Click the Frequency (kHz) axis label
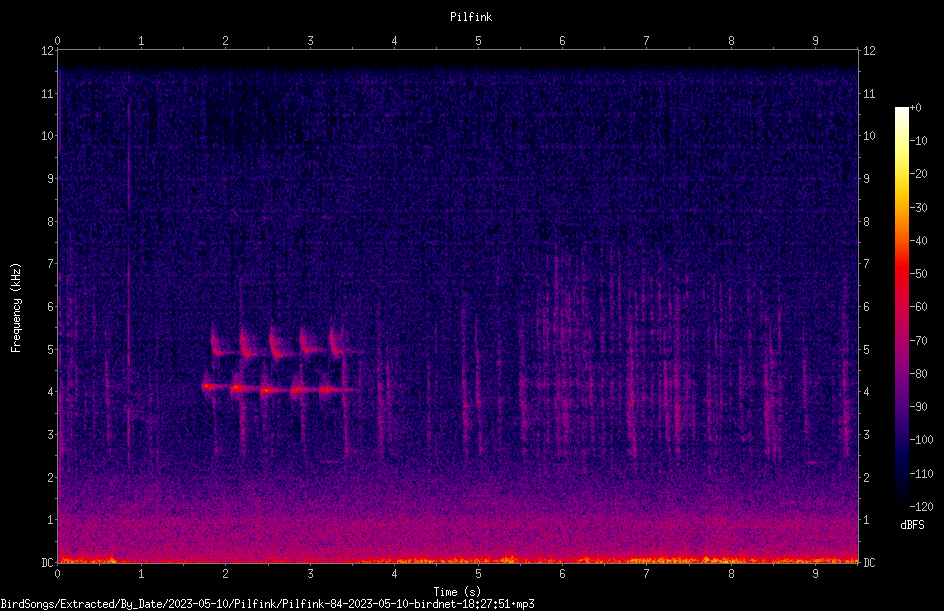 [16, 308]
